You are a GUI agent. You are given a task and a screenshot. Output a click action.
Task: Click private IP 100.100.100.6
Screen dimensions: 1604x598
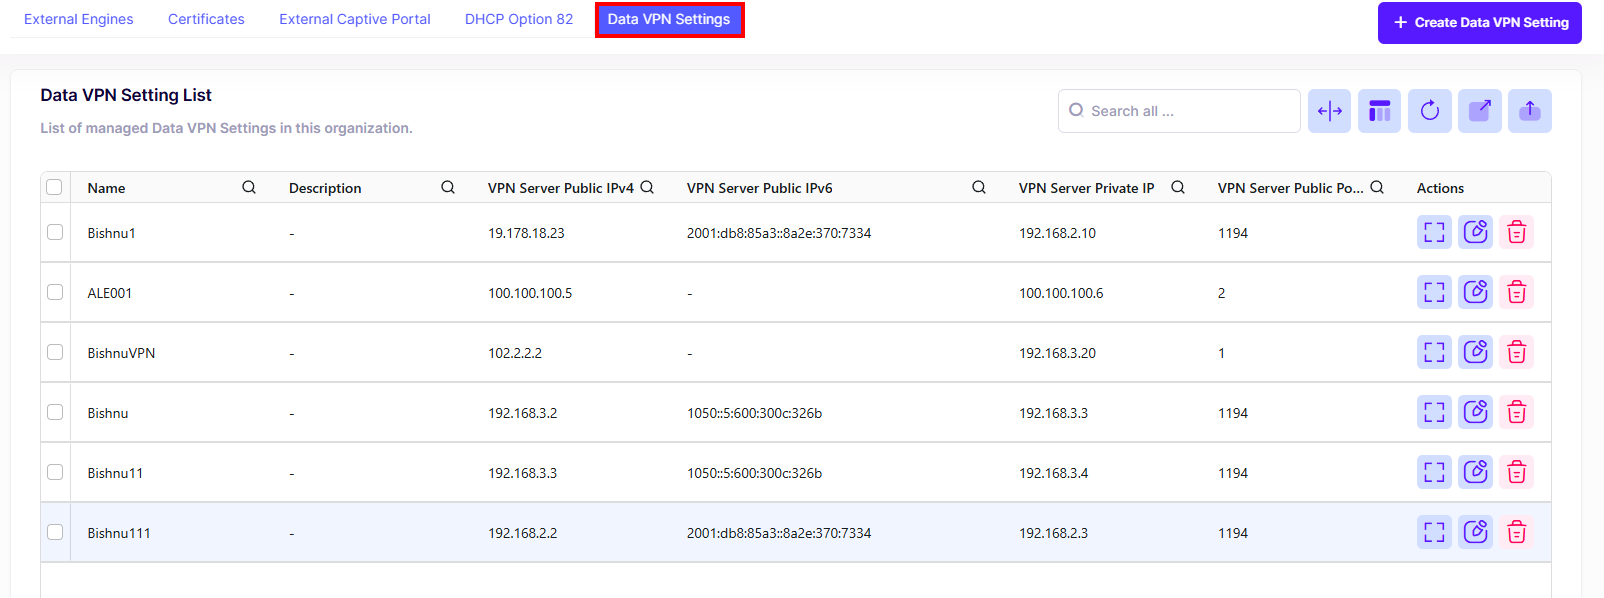pyautogui.click(x=1061, y=293)
